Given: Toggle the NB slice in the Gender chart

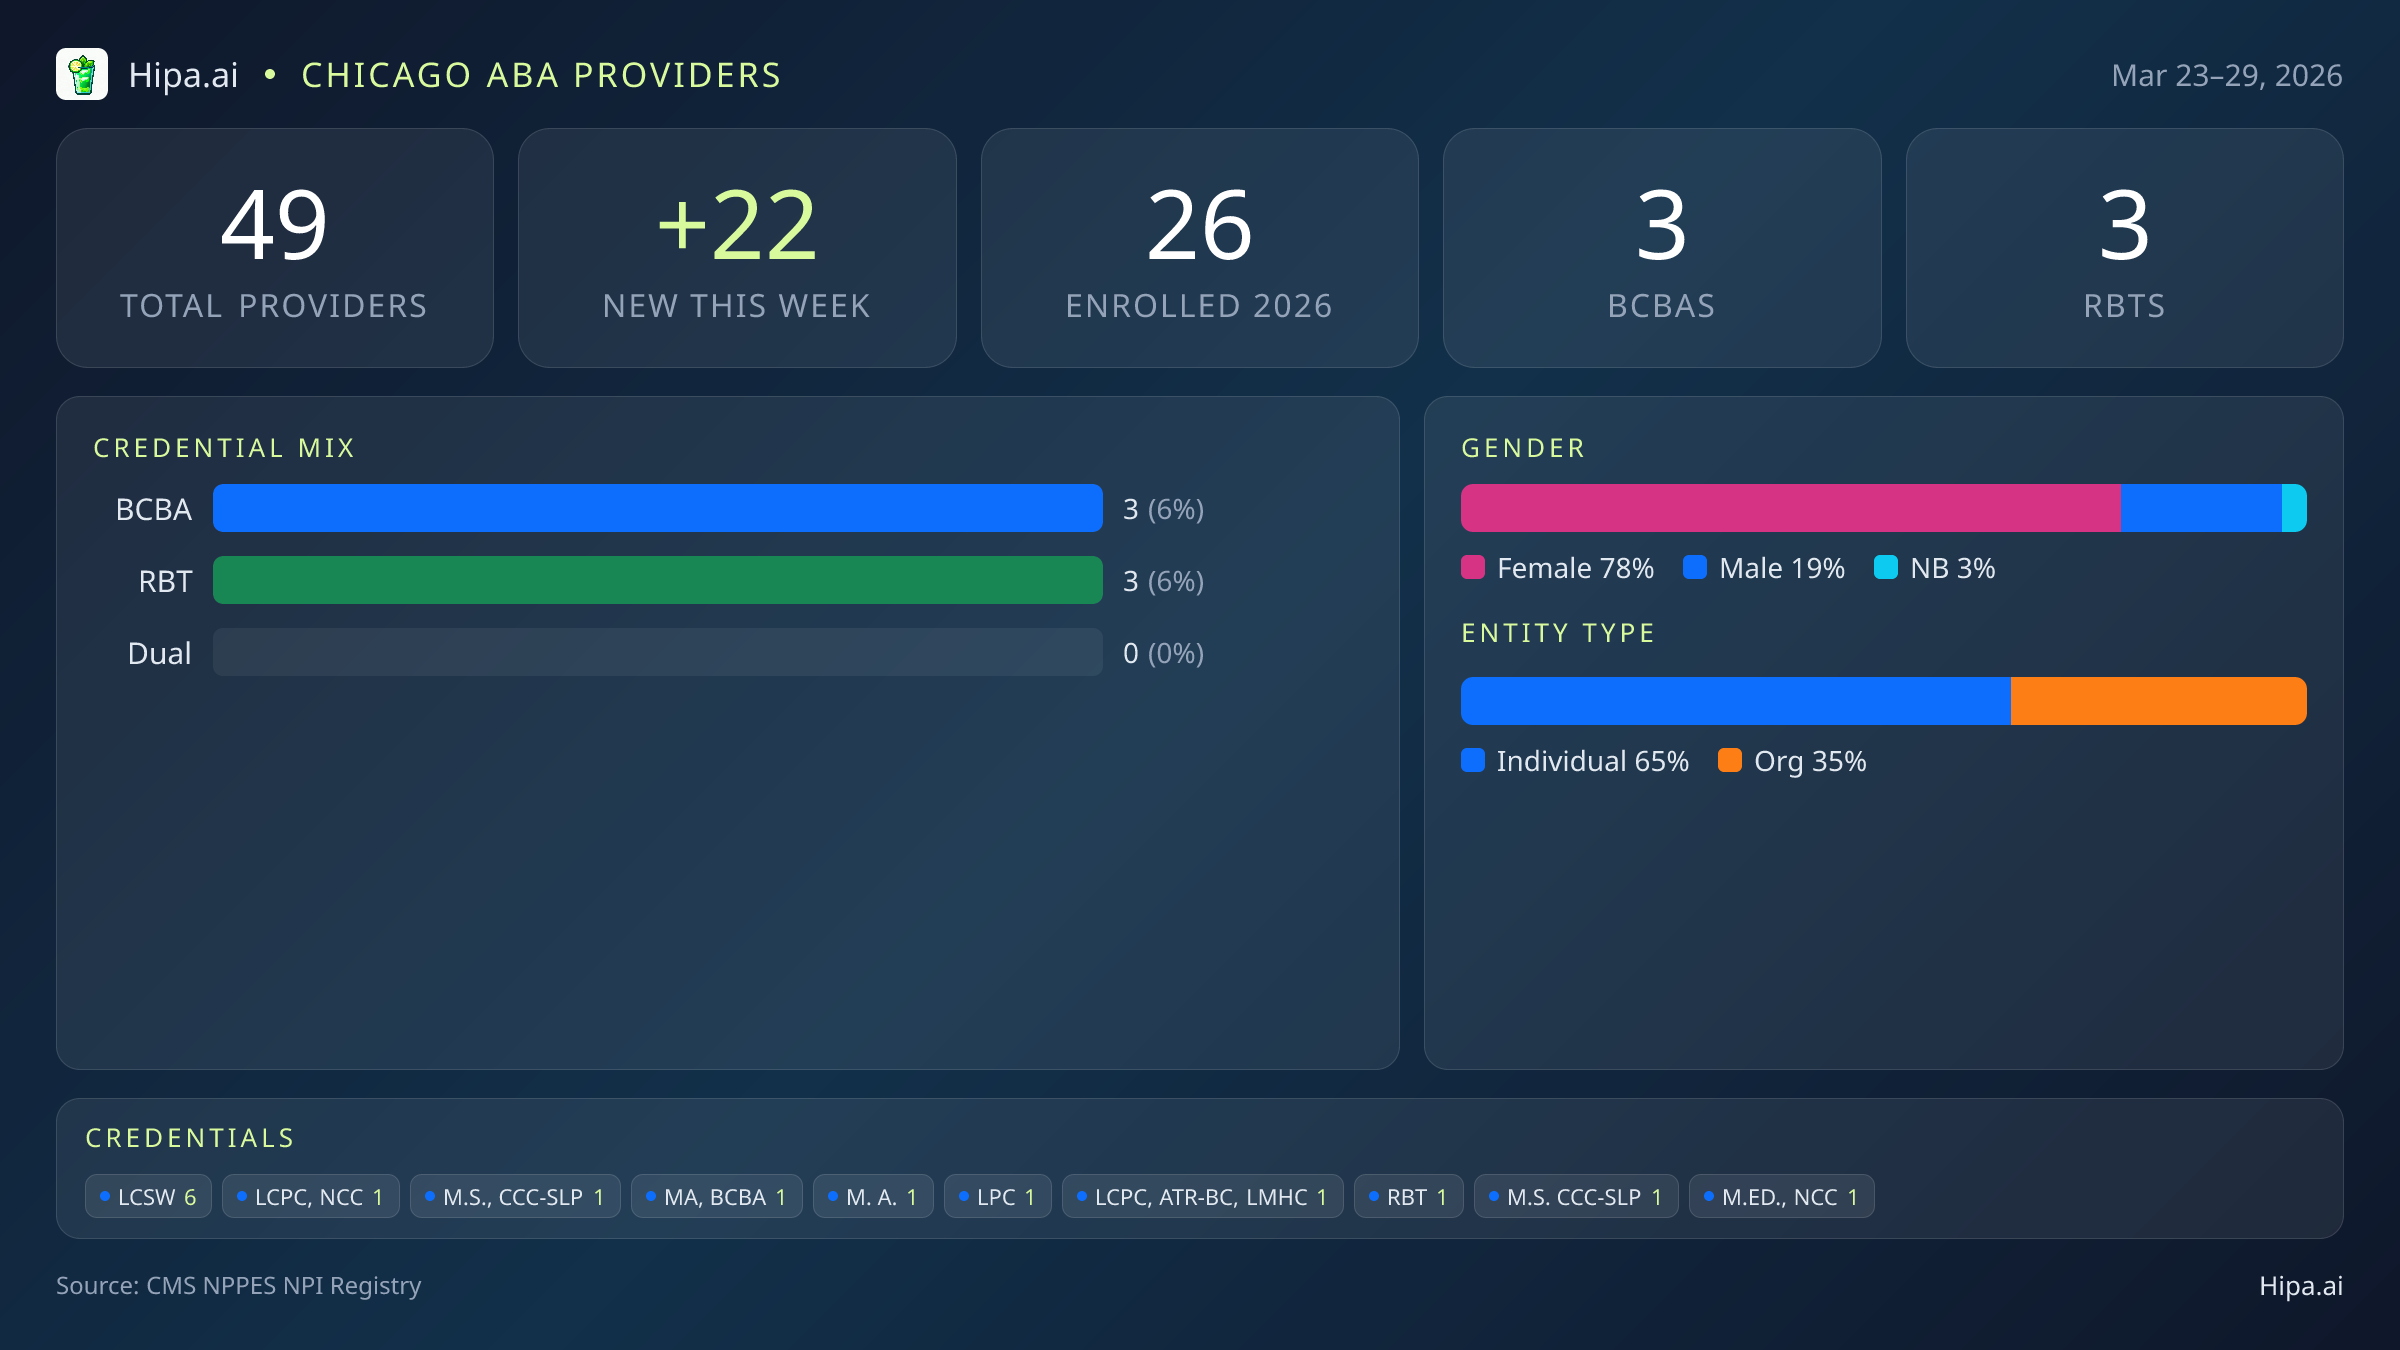Looking at the screenshot, I should pyautogui.click(x=2292, y=508).
